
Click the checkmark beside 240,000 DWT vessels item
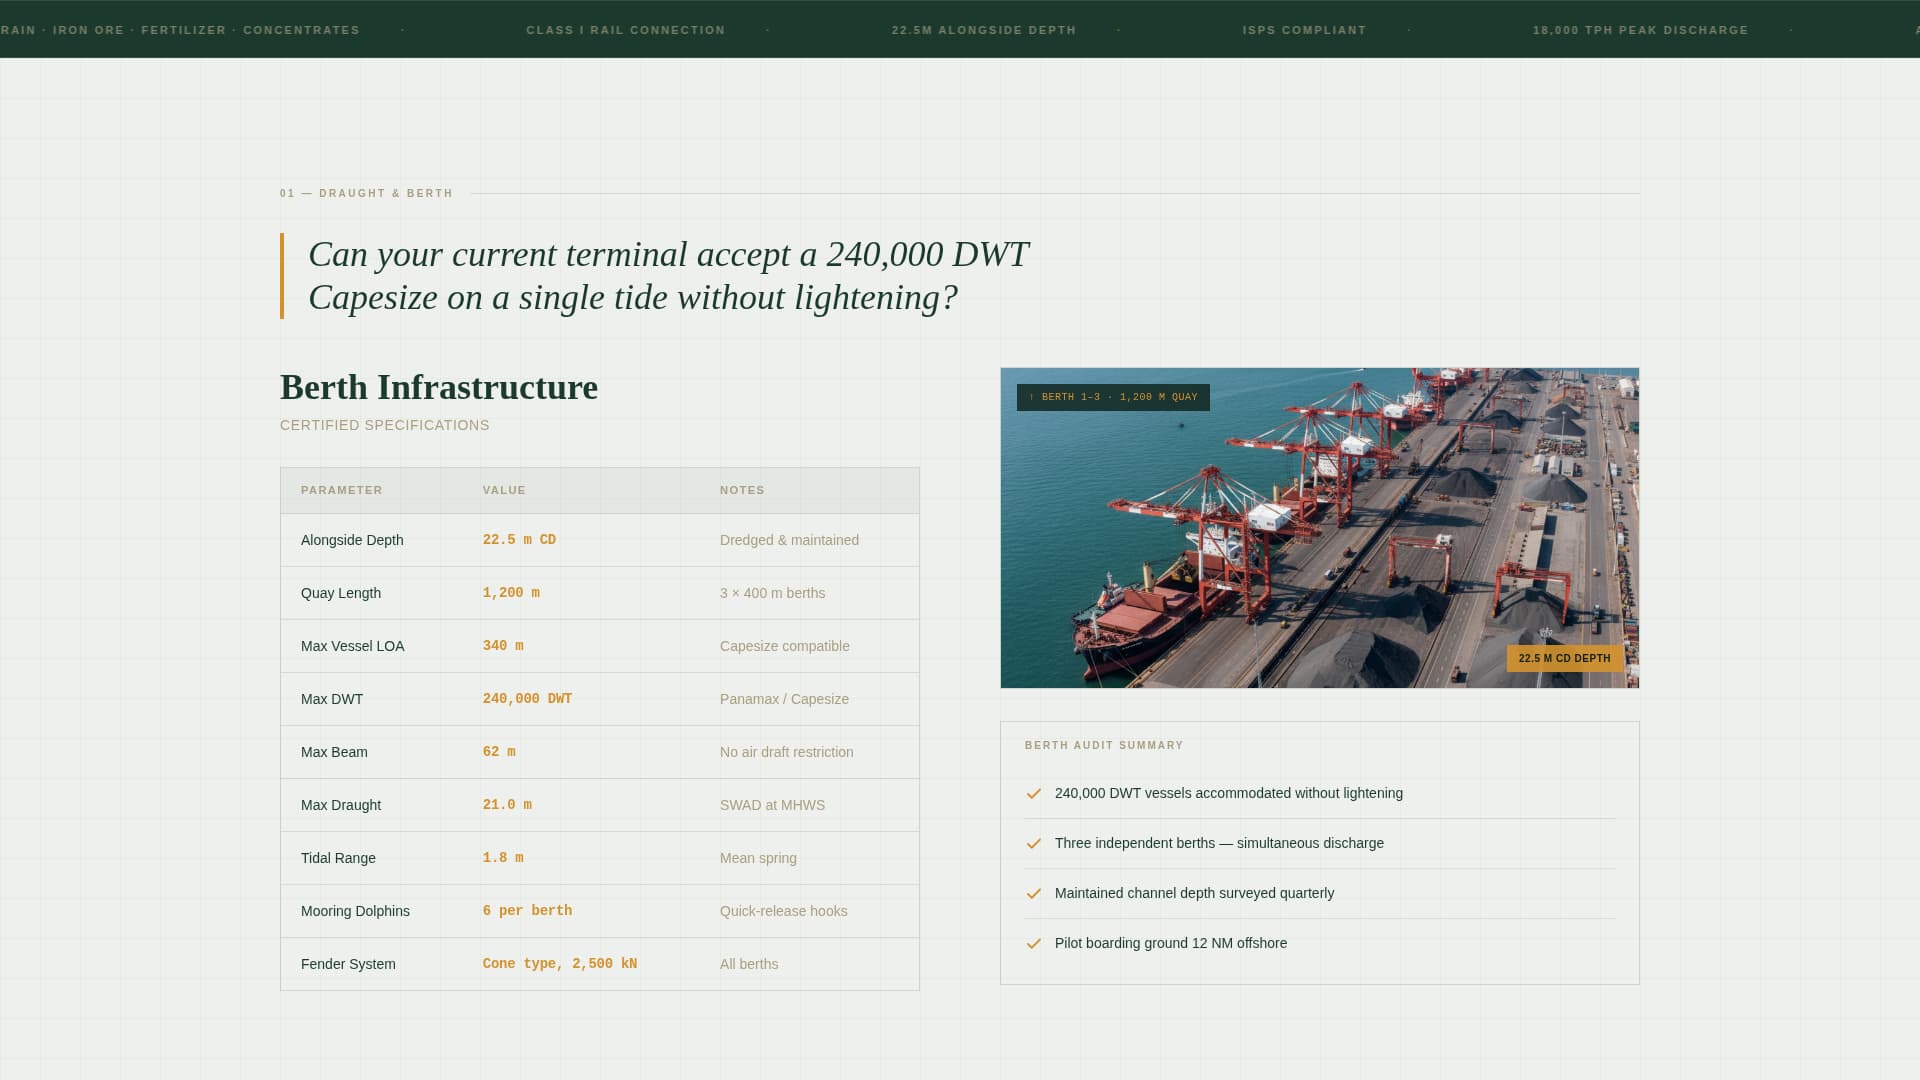point(1033,793)
